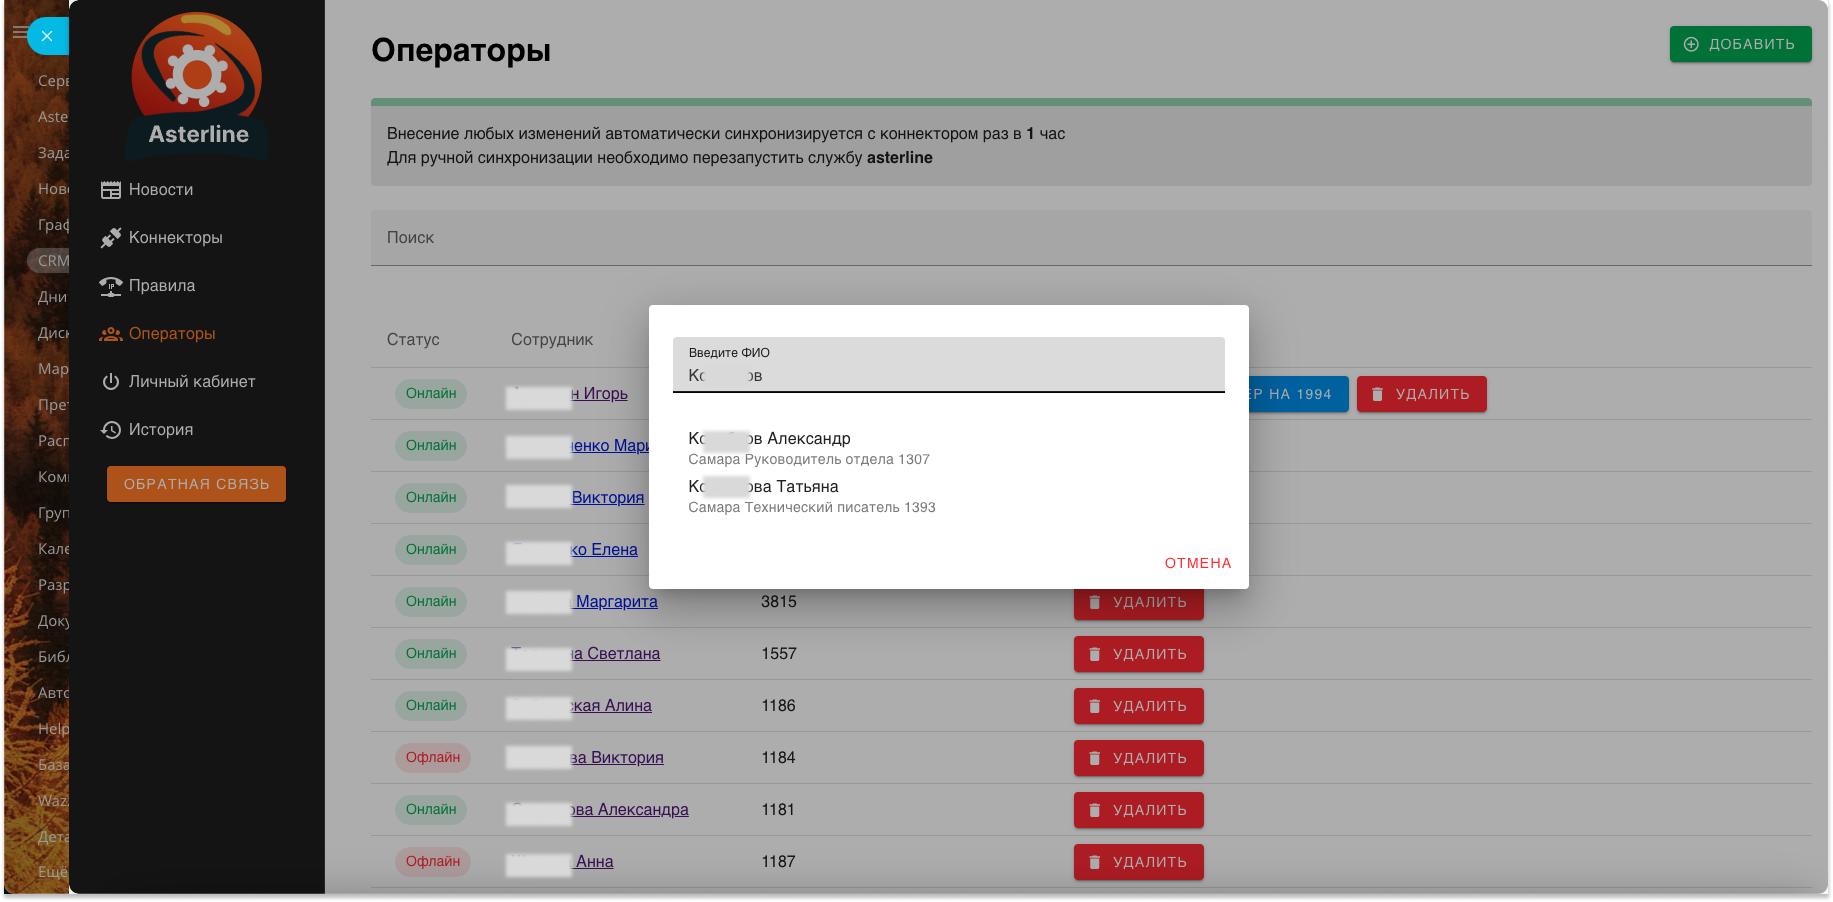Open the Виктория link in the 1184 row

[x=586, y=758]
